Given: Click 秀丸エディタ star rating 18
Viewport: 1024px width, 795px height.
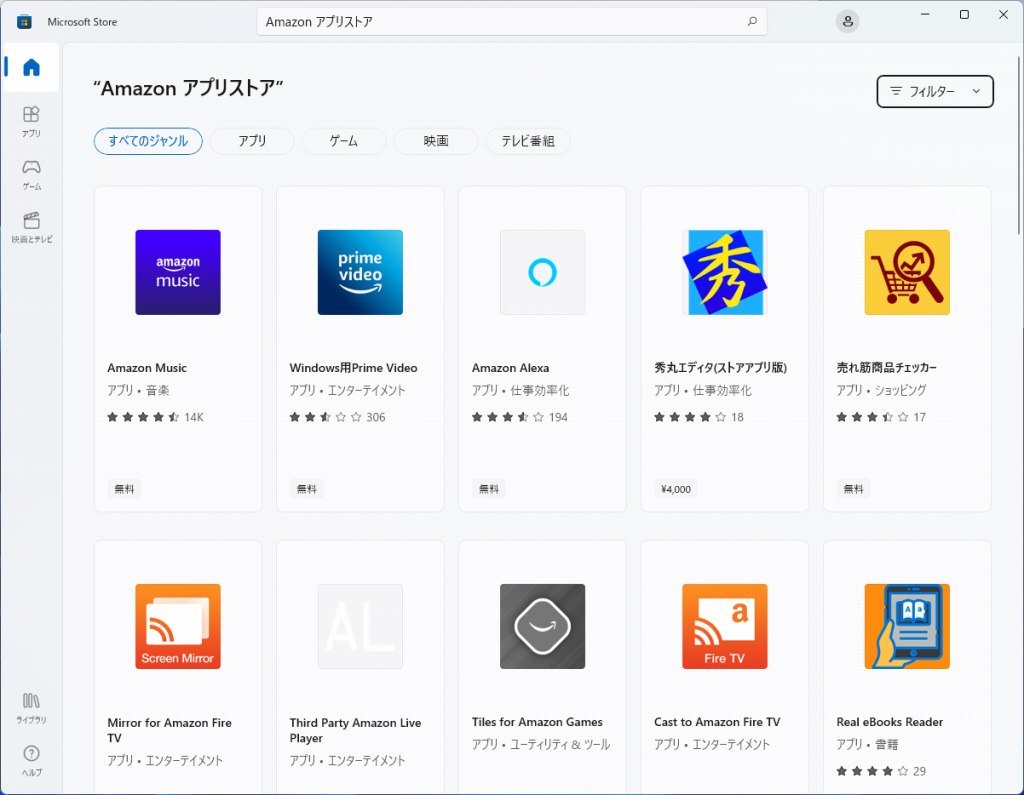Looking at the screenshot, I should [699, 417].
